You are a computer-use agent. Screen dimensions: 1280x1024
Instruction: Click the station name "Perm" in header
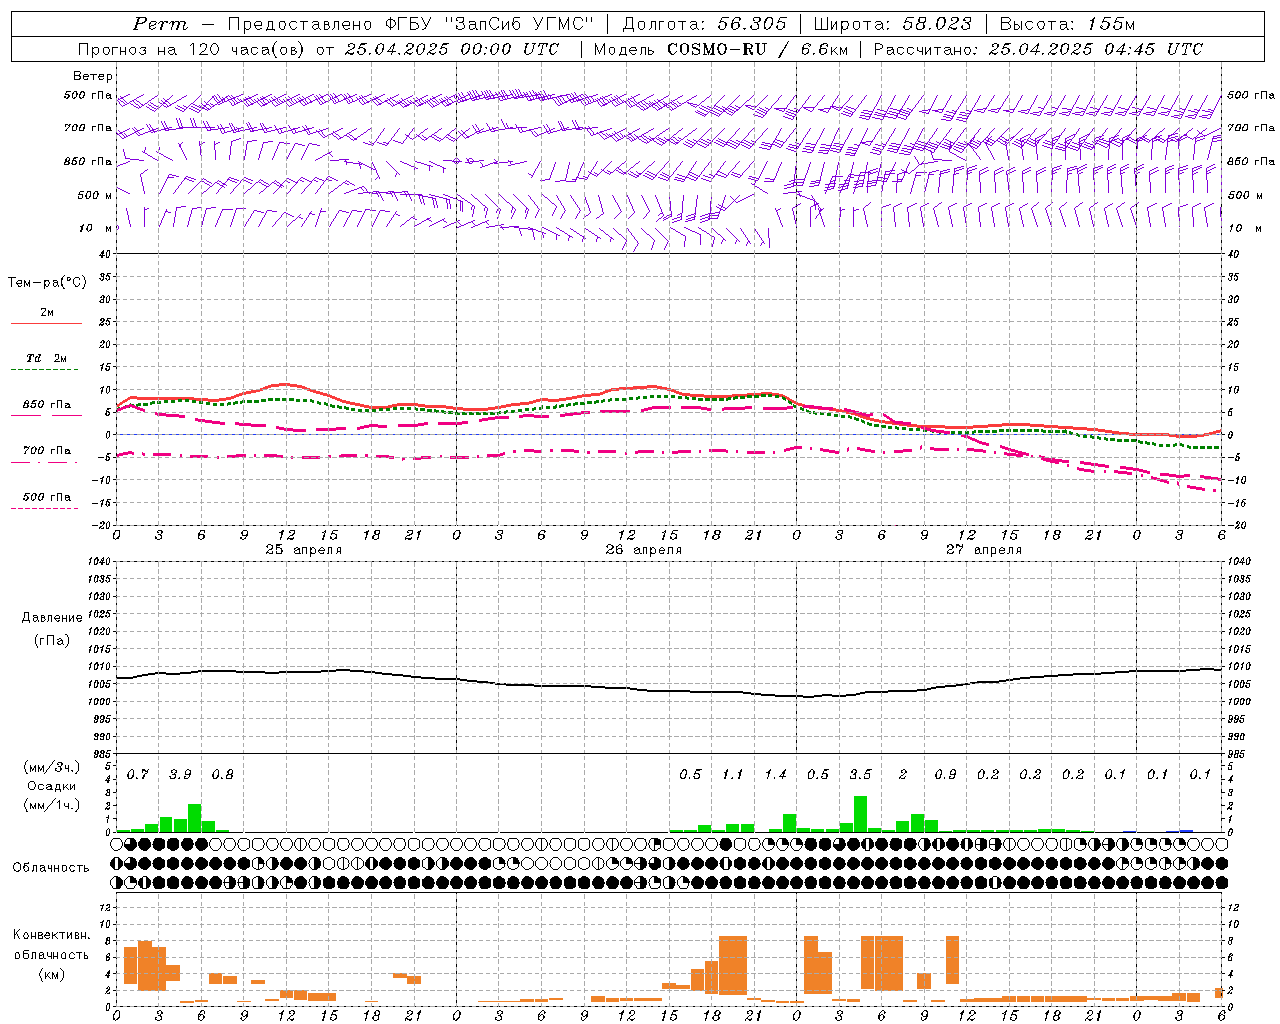(160, 24)
